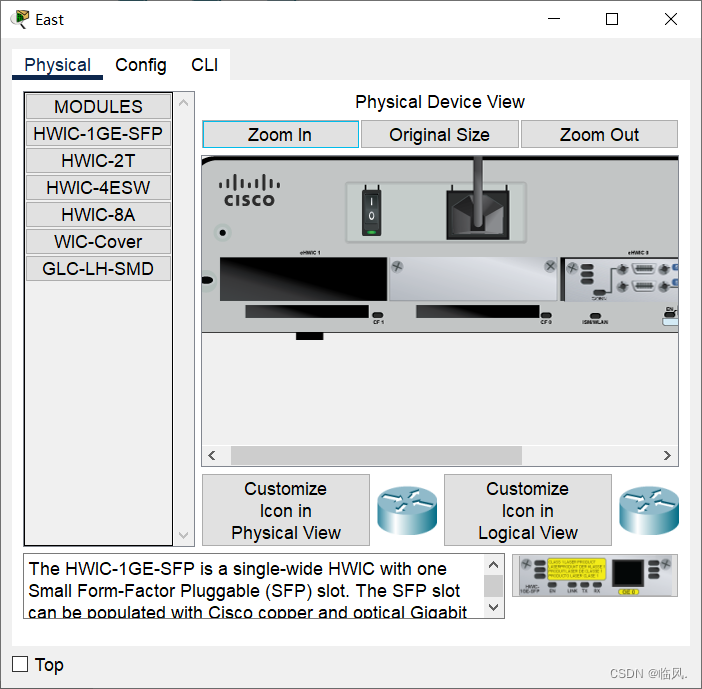
Task: Click the blank cover plate slot
Action: tap(474, 279)
